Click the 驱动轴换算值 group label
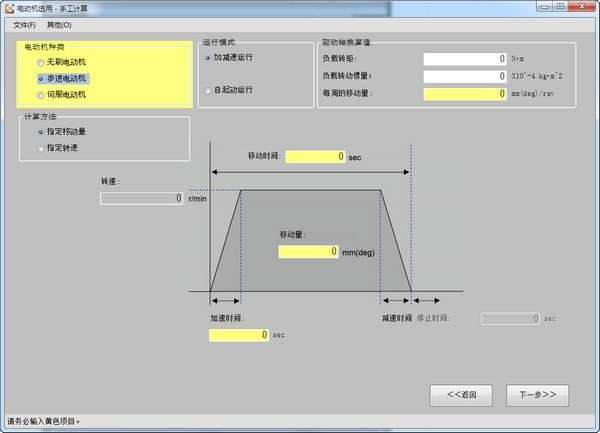Image resolution: width=600 pixels, height=433 pixels. [x=347, y=42]
